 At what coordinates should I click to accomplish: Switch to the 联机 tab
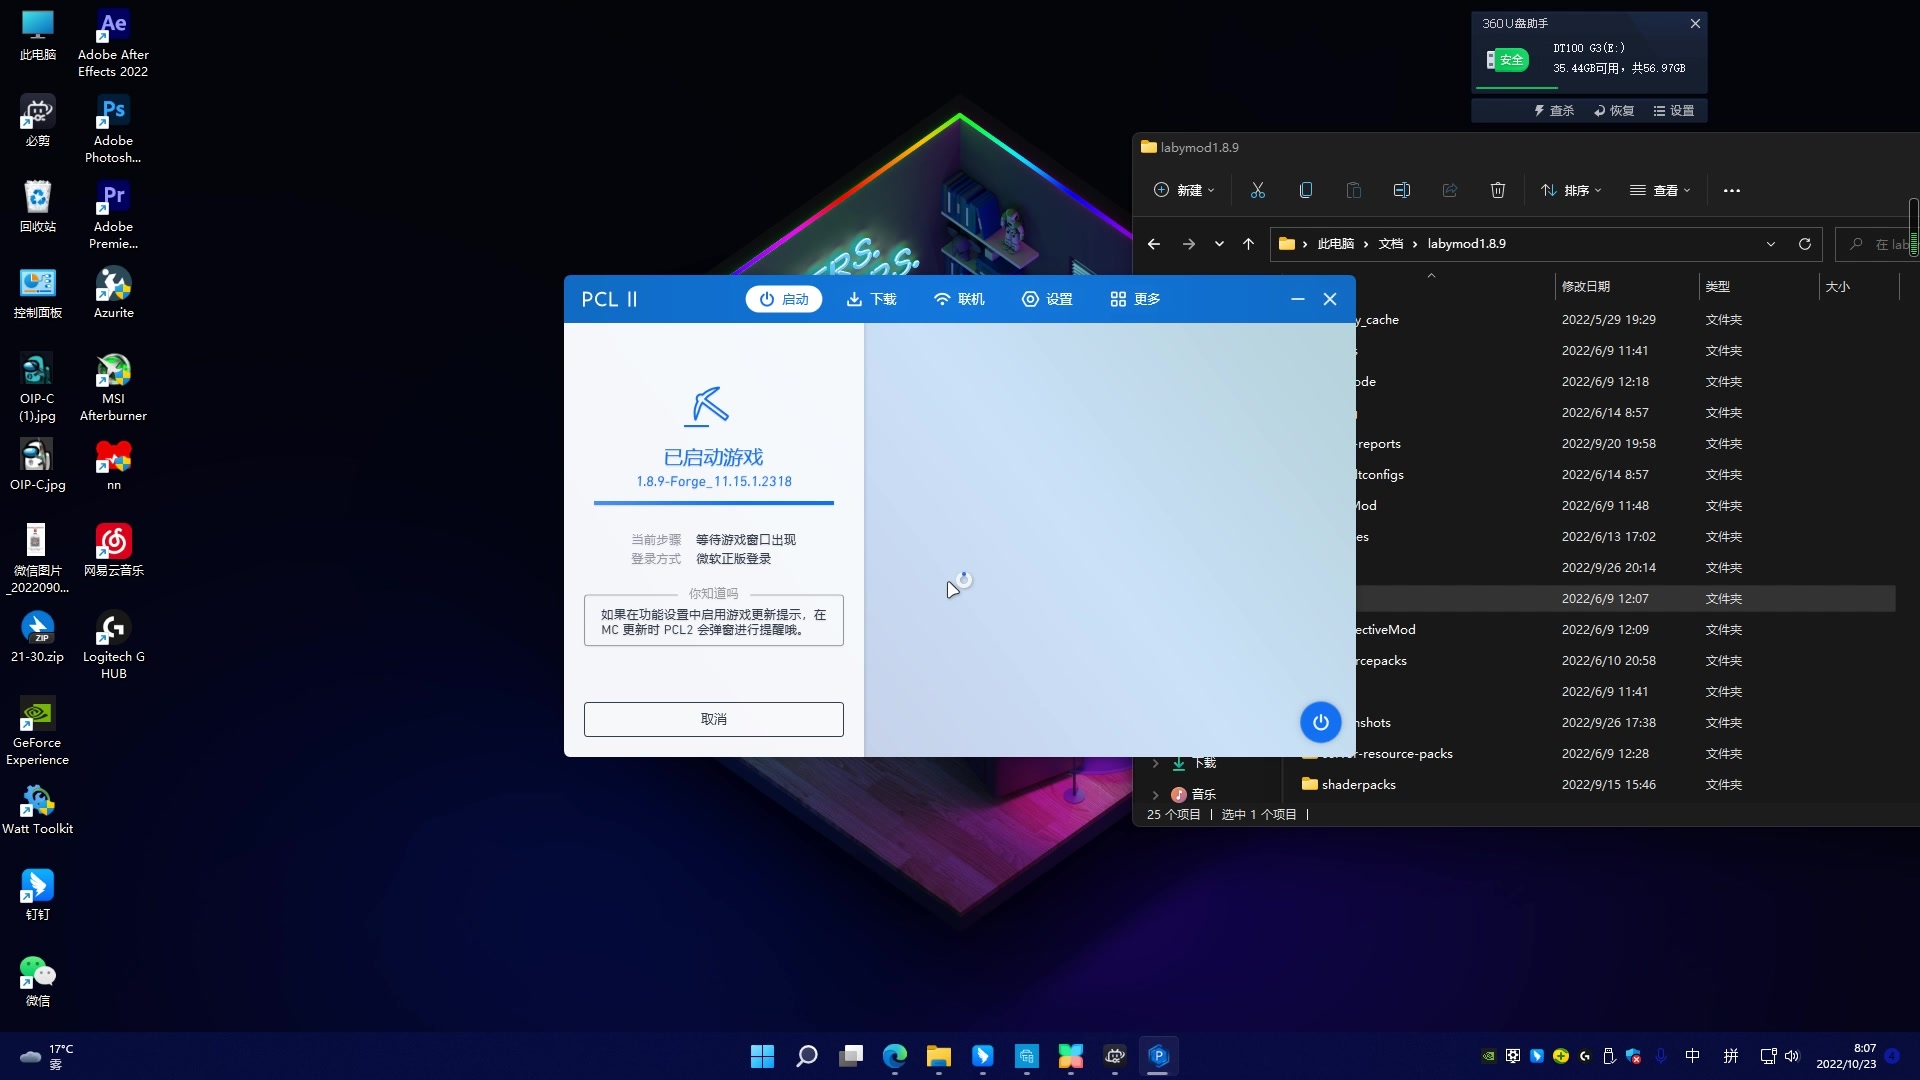click(959, 299)
